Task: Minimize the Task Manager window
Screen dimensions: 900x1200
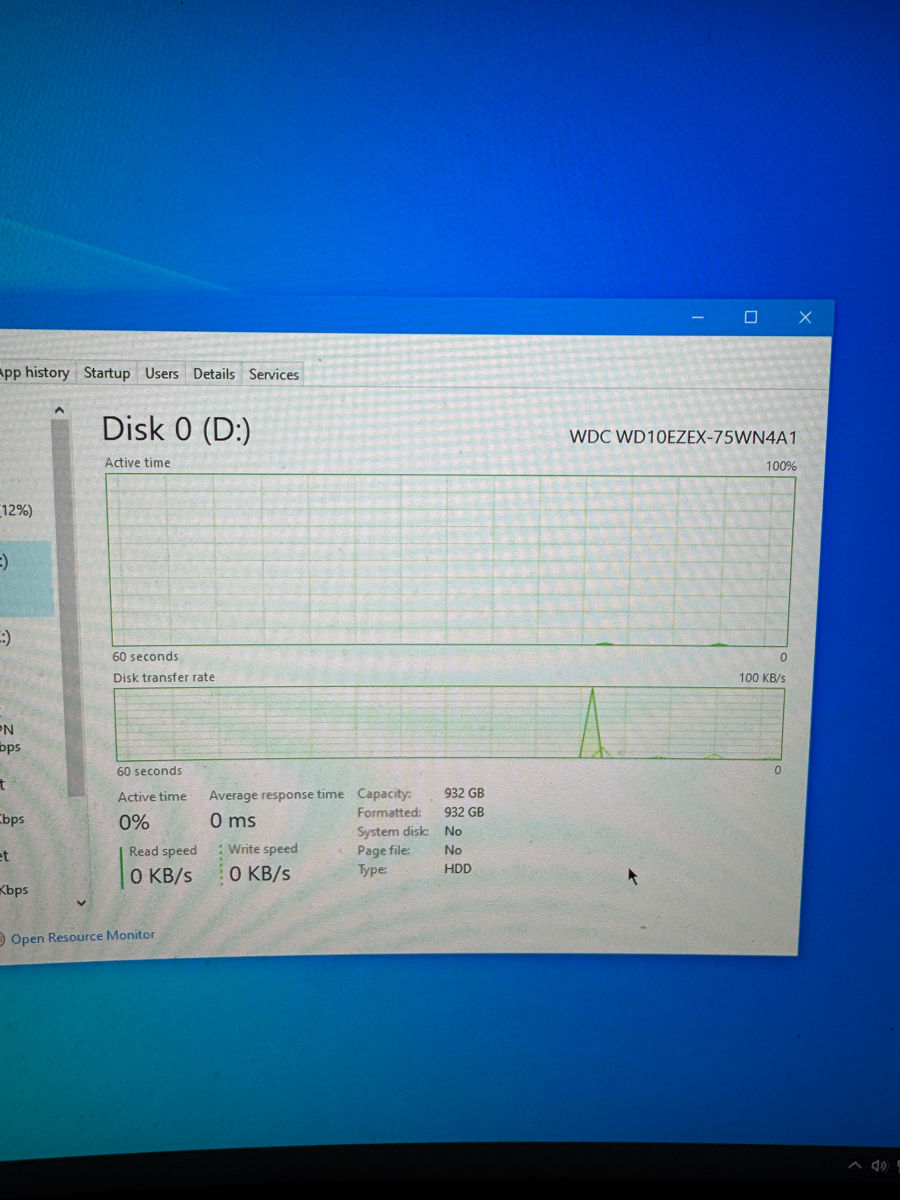Action: (x=698, y=317)
